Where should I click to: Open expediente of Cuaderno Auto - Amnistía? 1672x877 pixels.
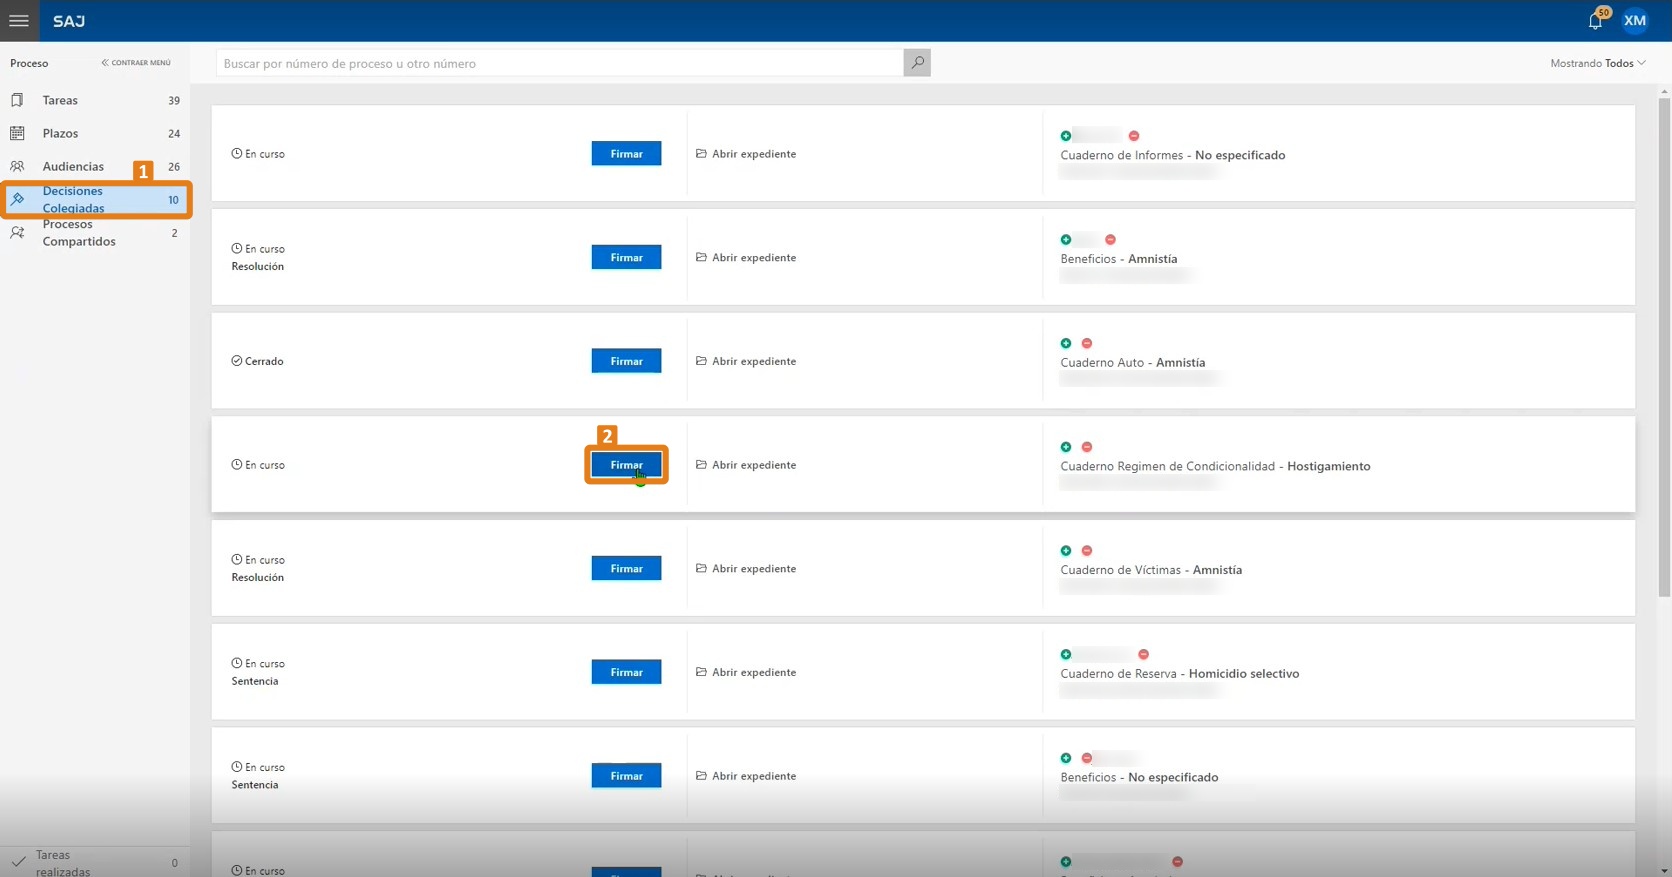(x=746, y=361)
